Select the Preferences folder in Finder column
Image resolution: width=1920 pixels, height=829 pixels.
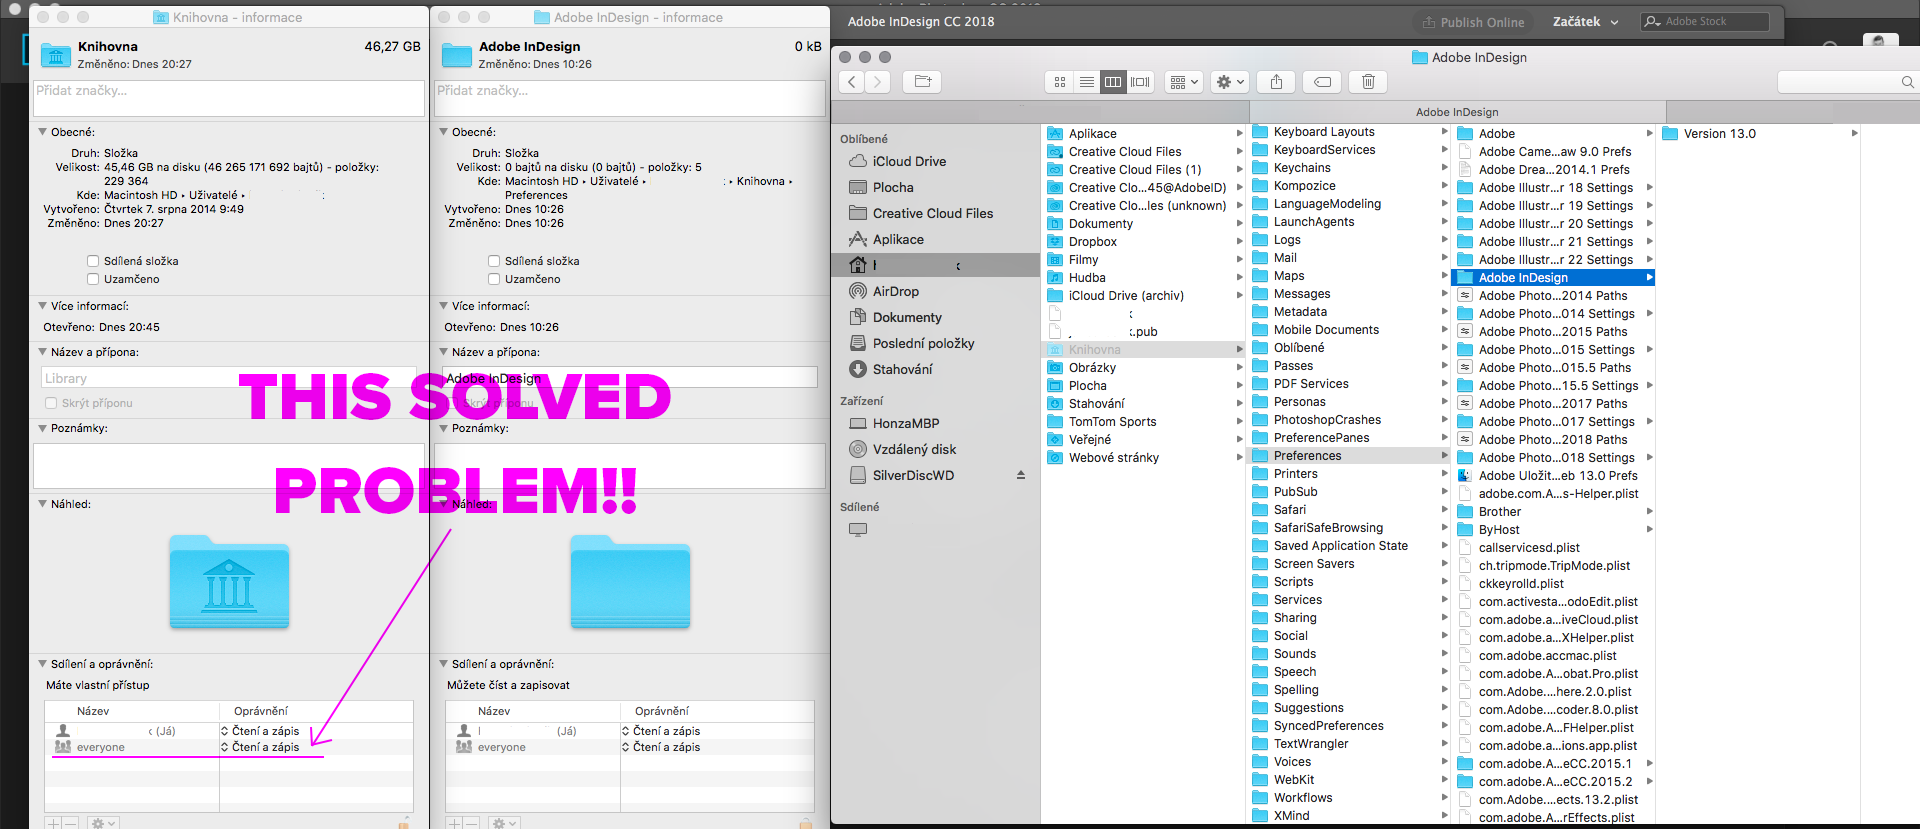click(x=1349, y=456)
